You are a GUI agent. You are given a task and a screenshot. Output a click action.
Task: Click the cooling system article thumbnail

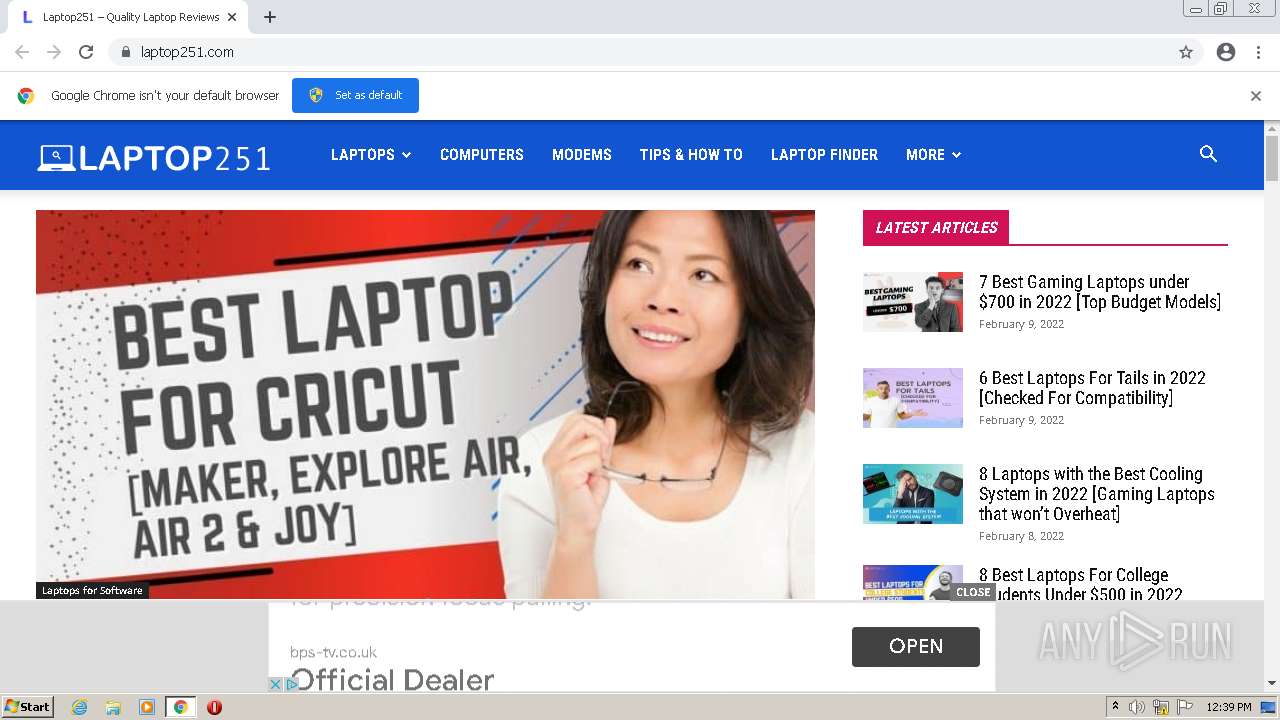pos(913,494)
